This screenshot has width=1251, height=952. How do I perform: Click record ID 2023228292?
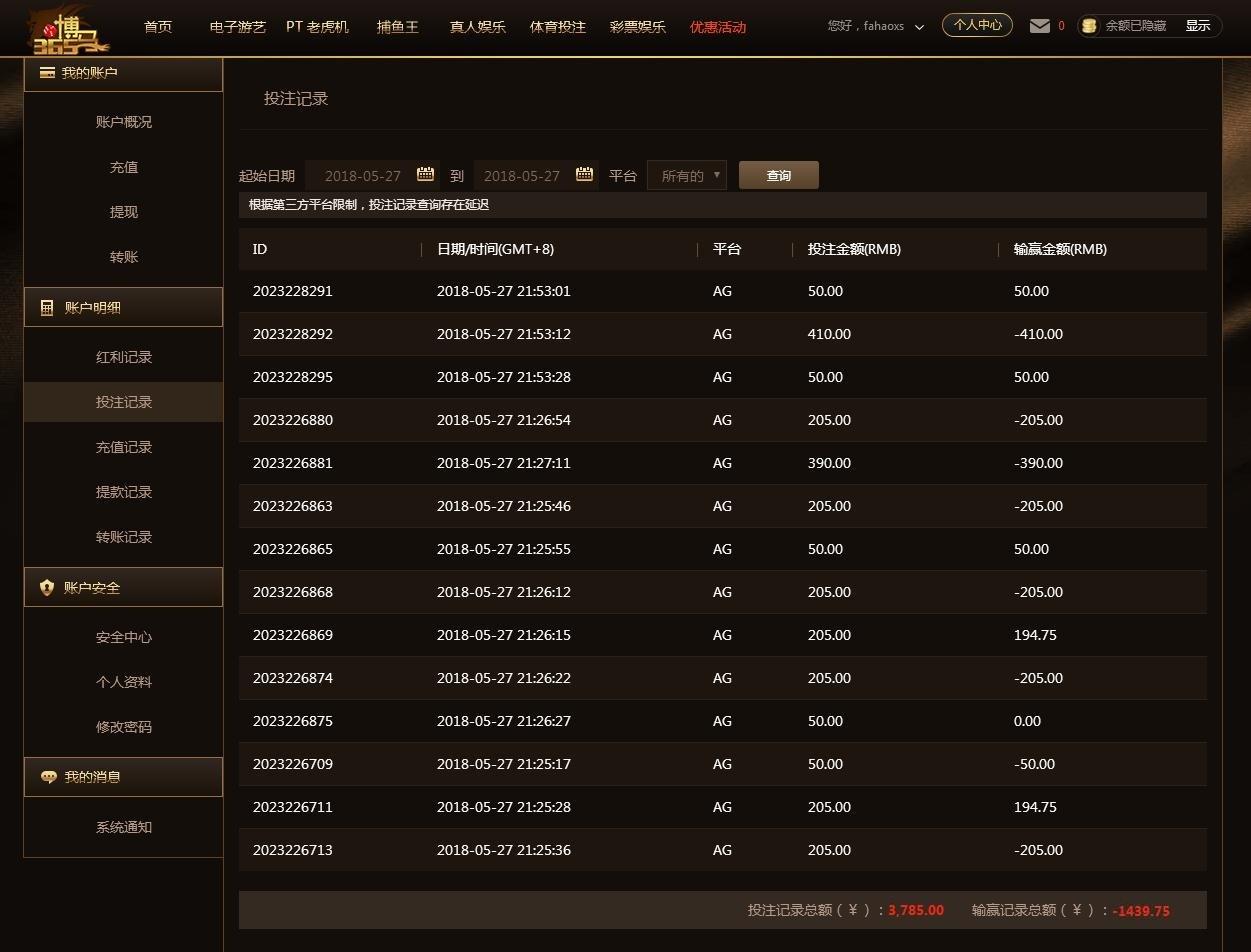tap(293, 334)
